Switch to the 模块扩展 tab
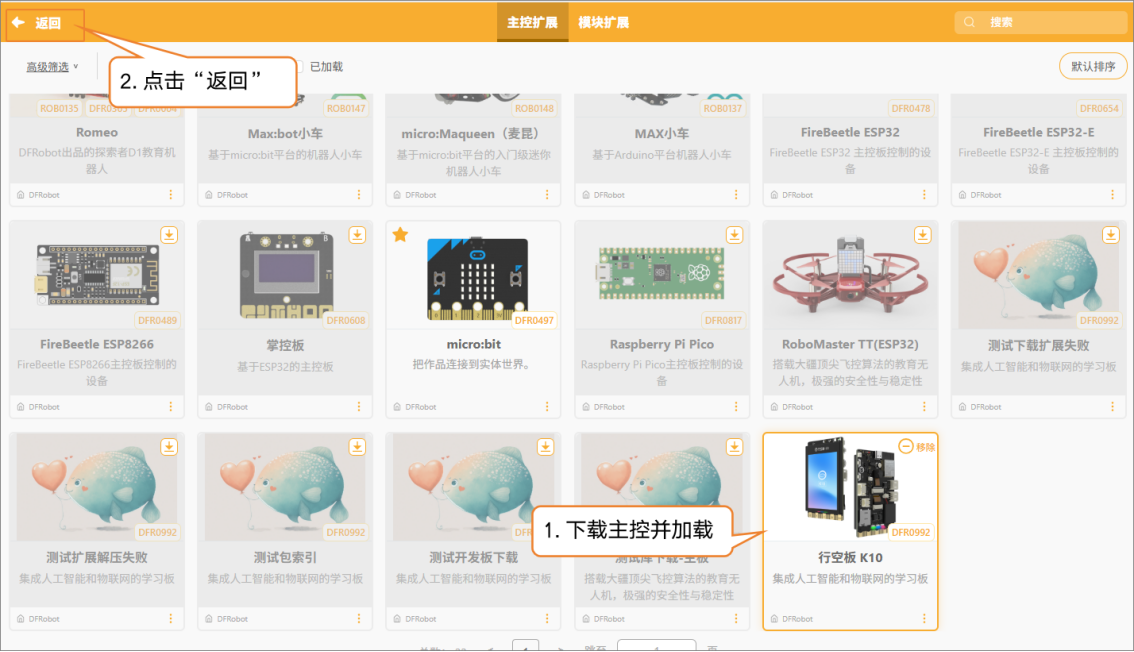 [603, 23]
